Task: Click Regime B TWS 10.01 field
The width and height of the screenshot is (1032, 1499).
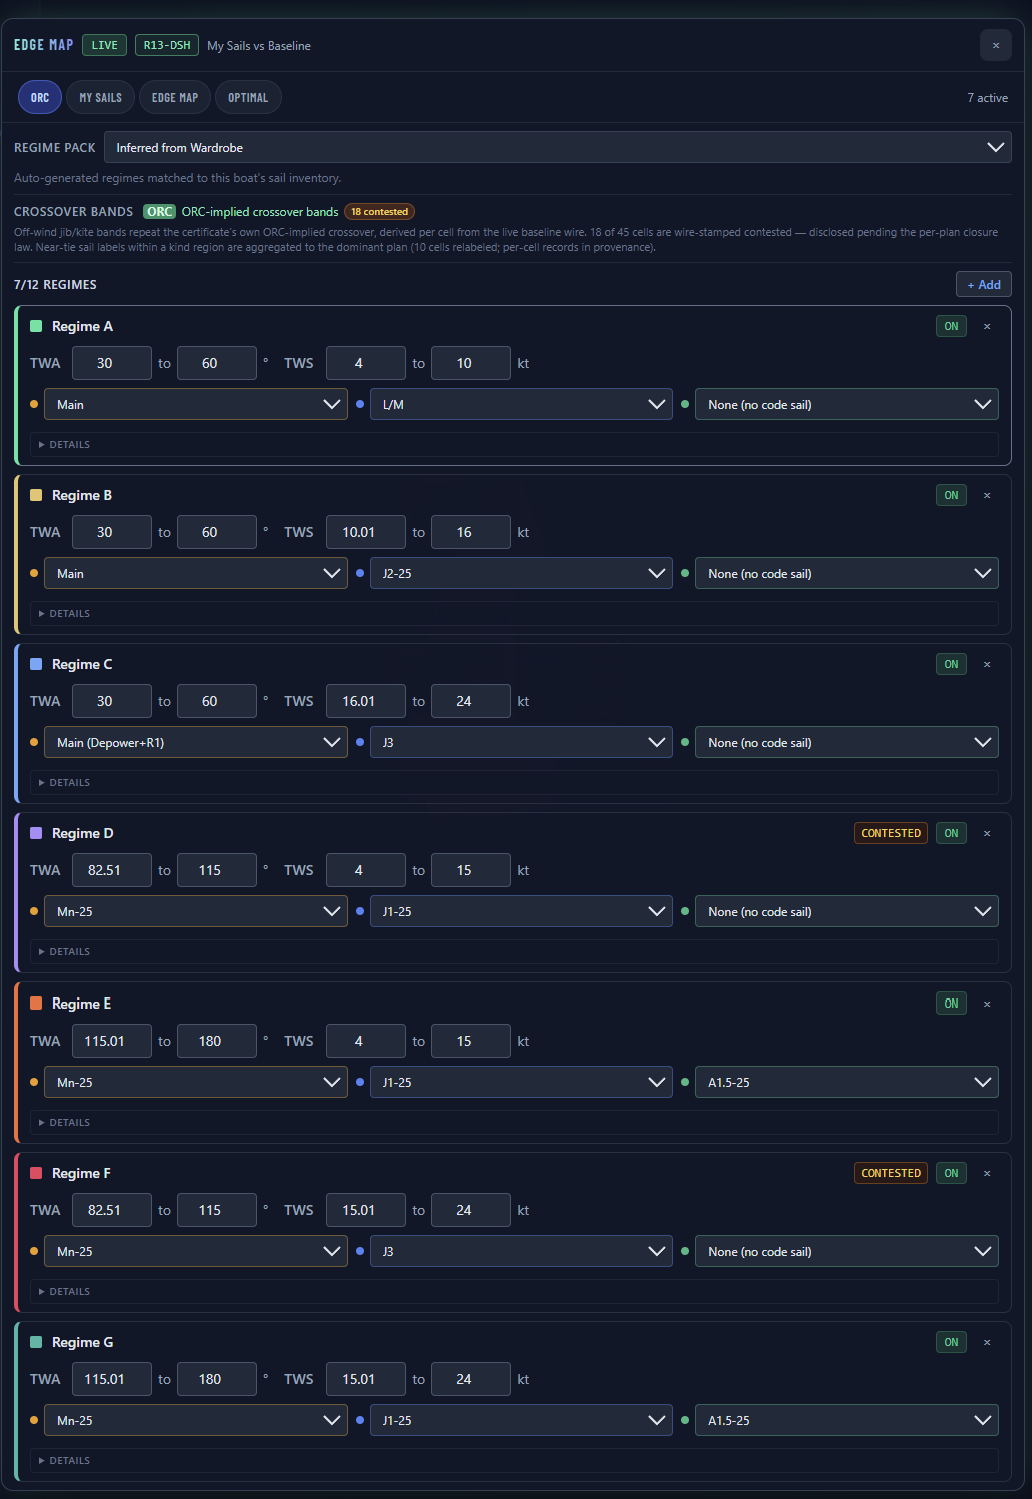Action: tap(366, 532)
